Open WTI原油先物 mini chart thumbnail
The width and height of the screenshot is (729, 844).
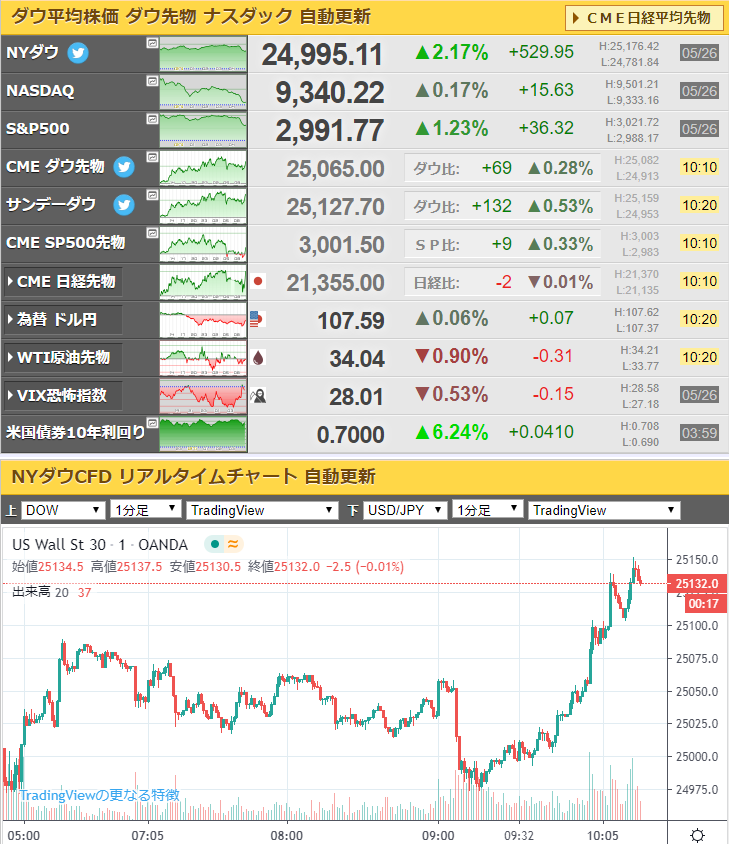203,358
